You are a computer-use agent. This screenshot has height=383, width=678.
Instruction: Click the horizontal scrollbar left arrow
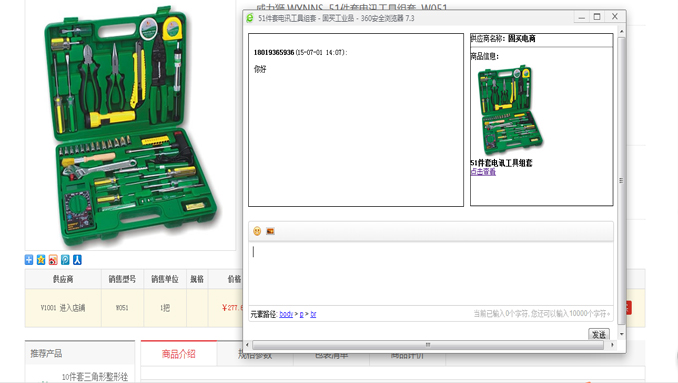point(247,345)
